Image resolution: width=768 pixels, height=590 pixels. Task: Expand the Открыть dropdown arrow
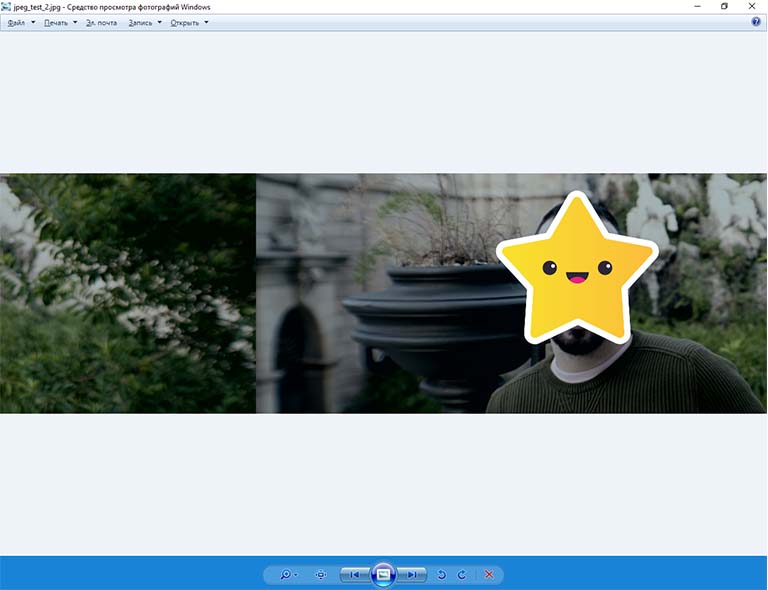[206, 22]
